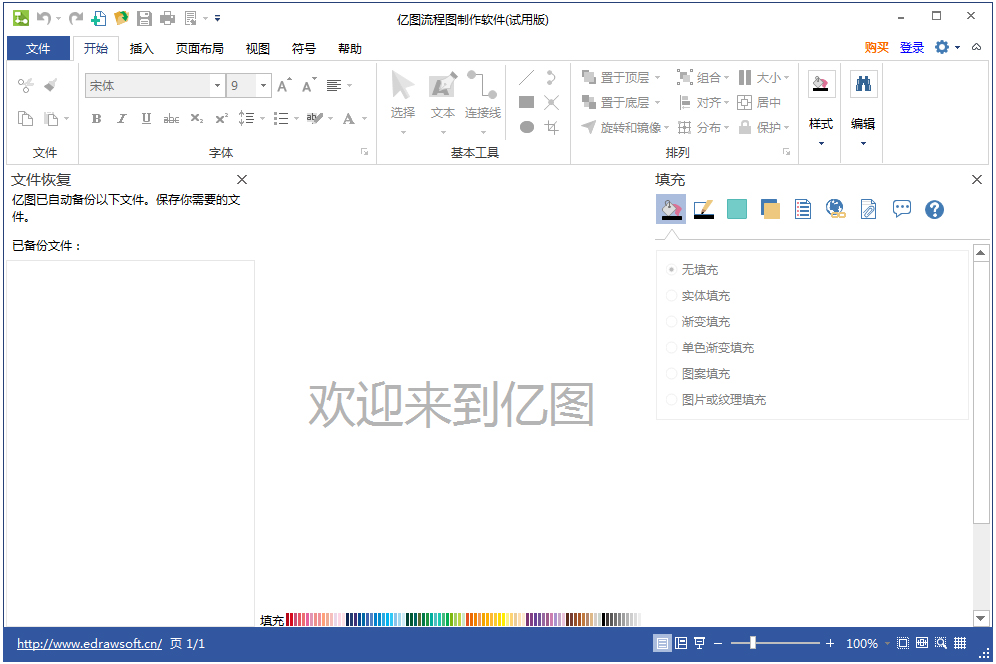This screenshot has width=996, height=664.
Task: Expand the 样式 dropdown
Action: pos(821,144)
